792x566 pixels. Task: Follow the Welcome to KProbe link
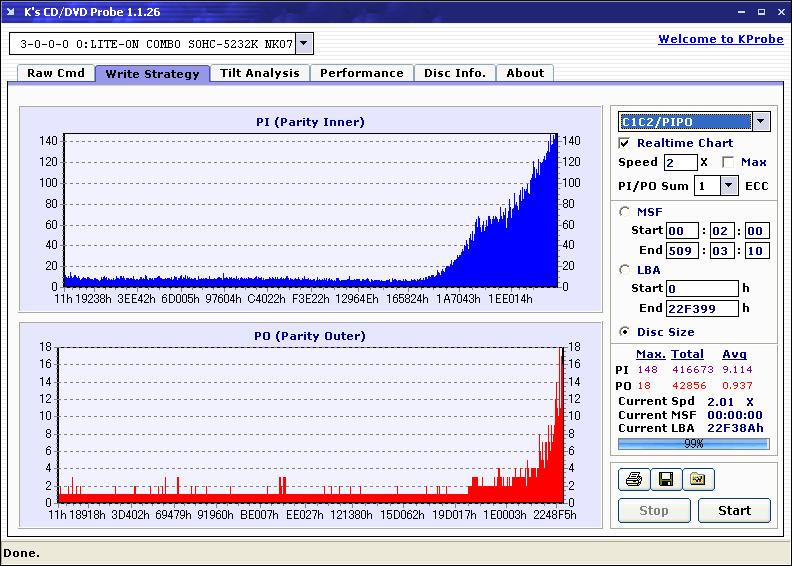[721, 39]
